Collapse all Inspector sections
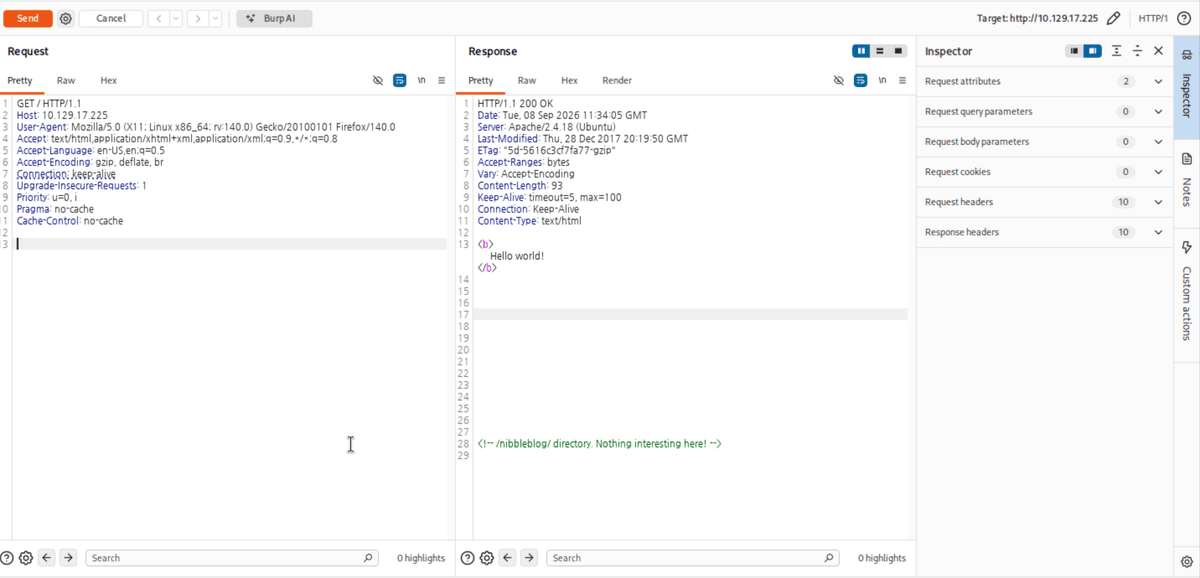The image size is (1200, 578). (x=1137, y=51)
